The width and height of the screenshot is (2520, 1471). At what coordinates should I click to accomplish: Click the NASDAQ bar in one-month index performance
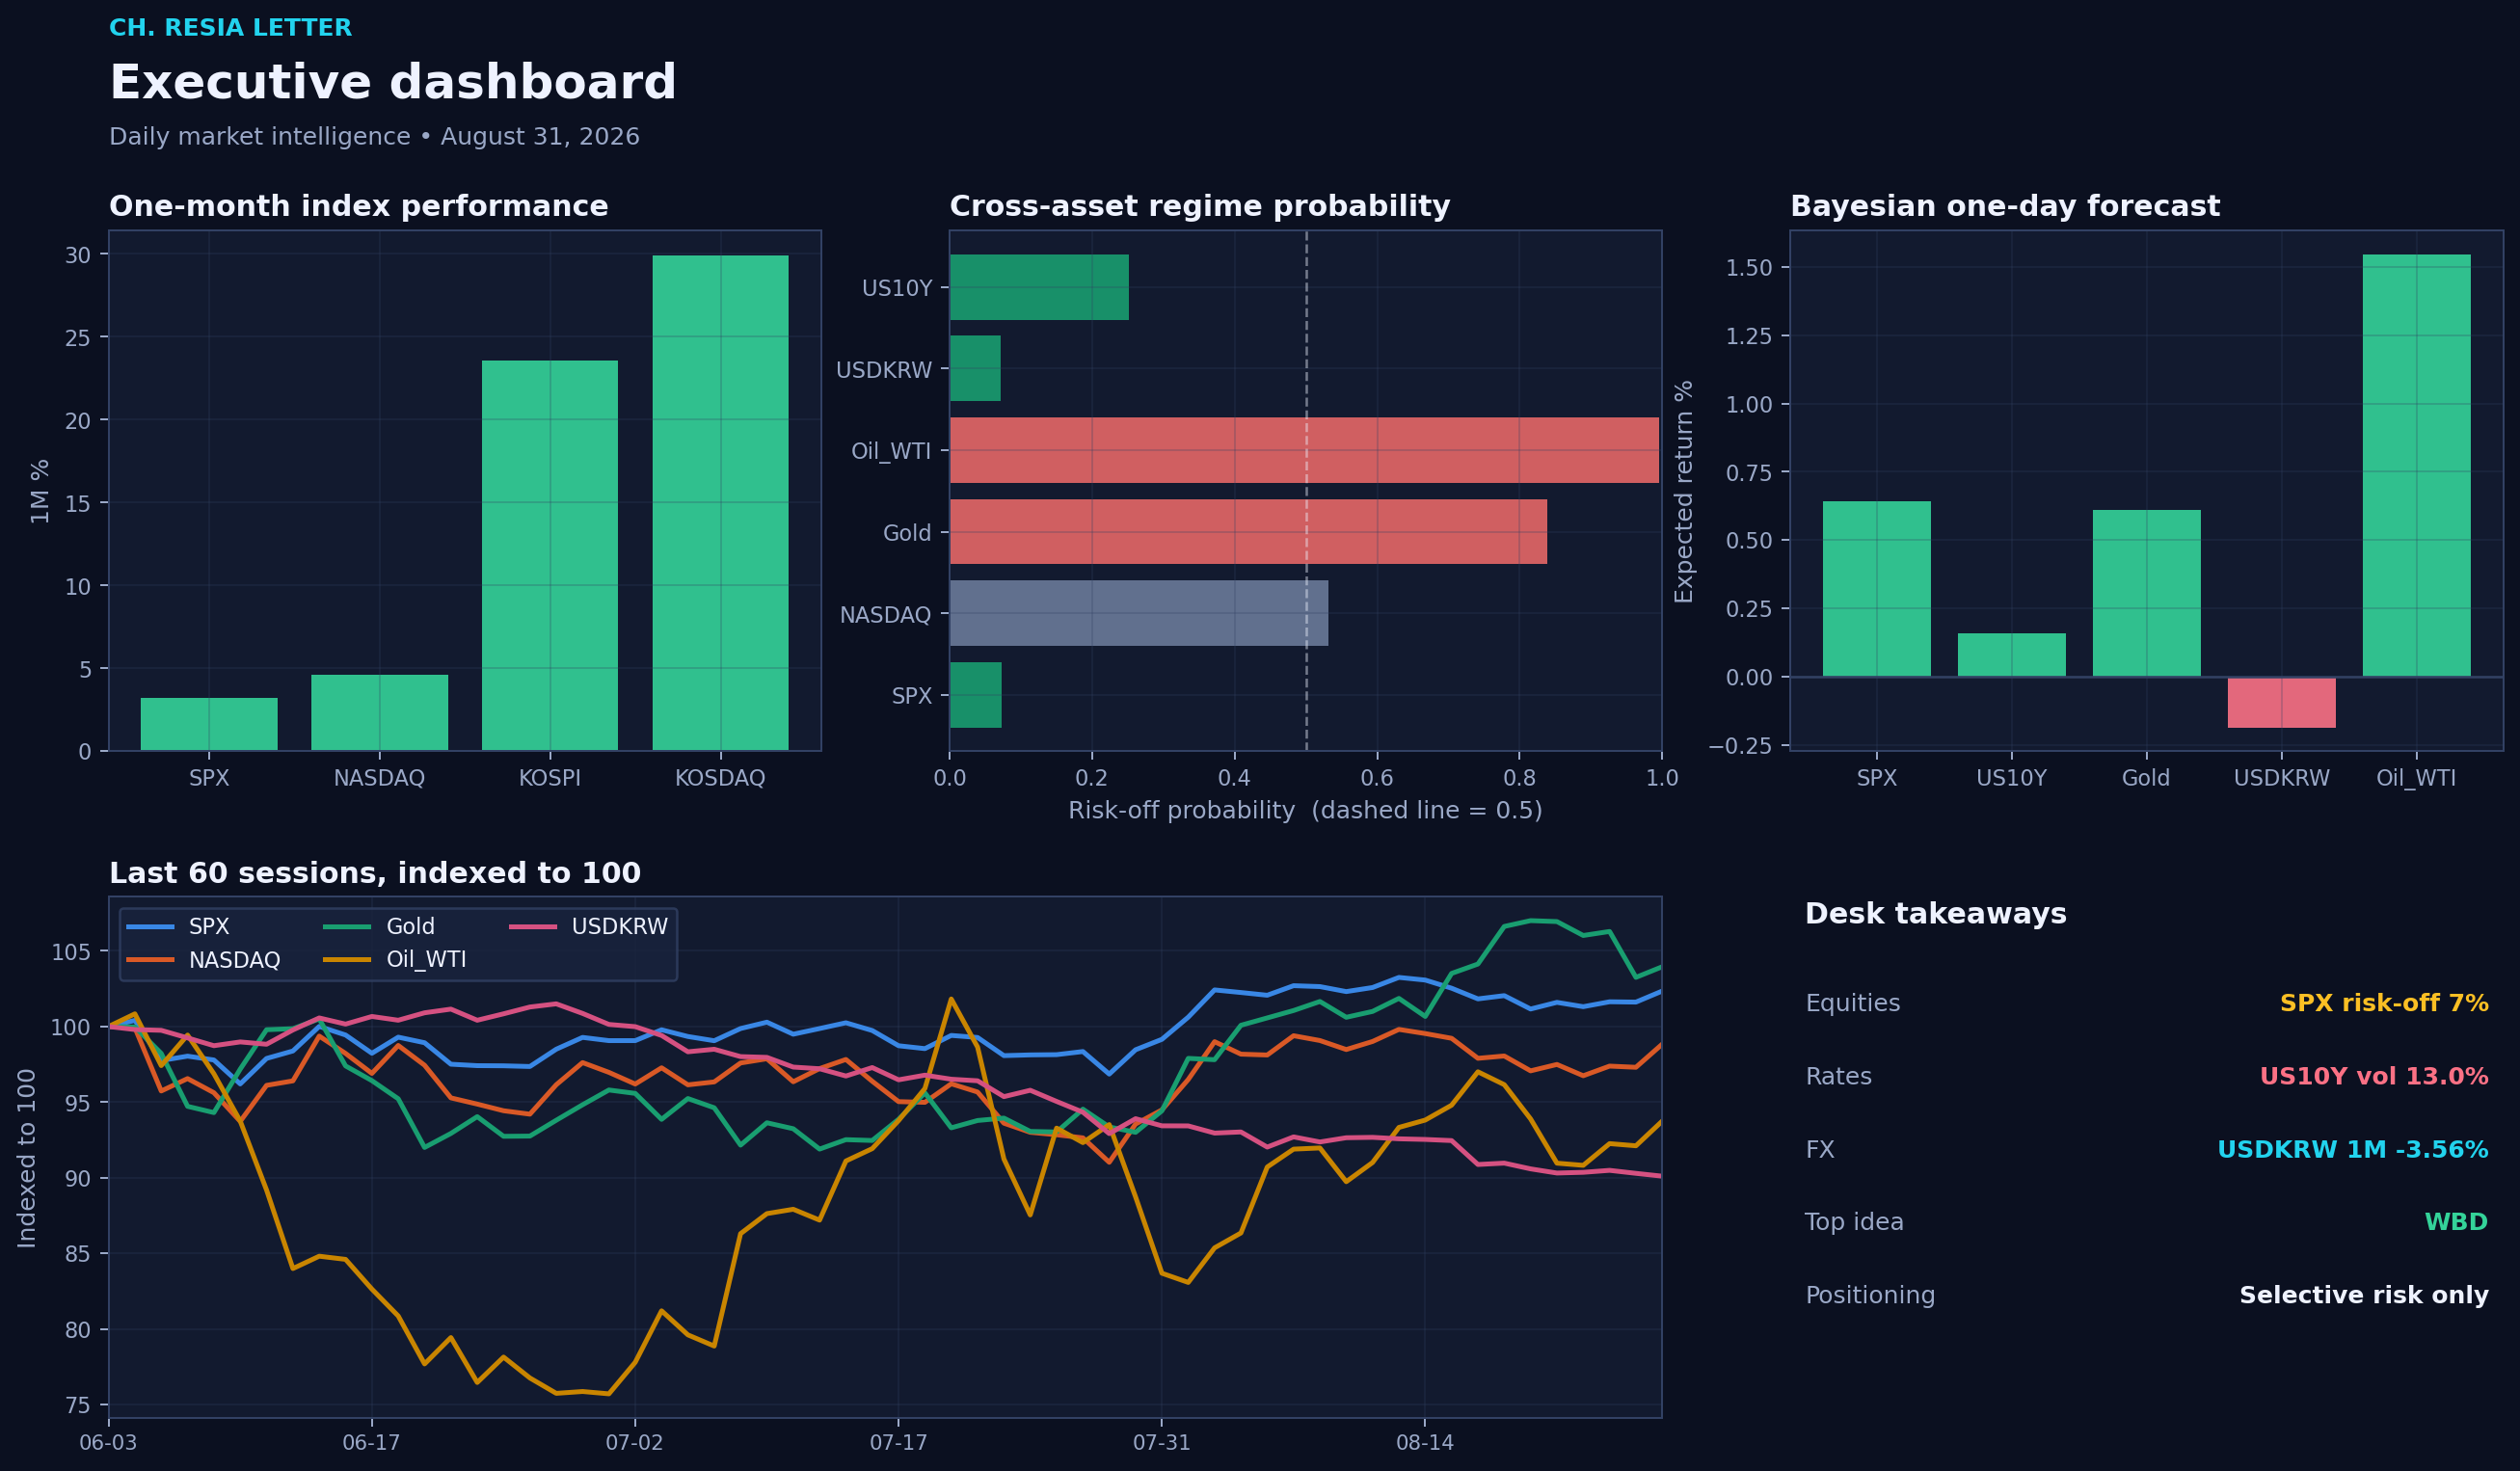(379, 713)
